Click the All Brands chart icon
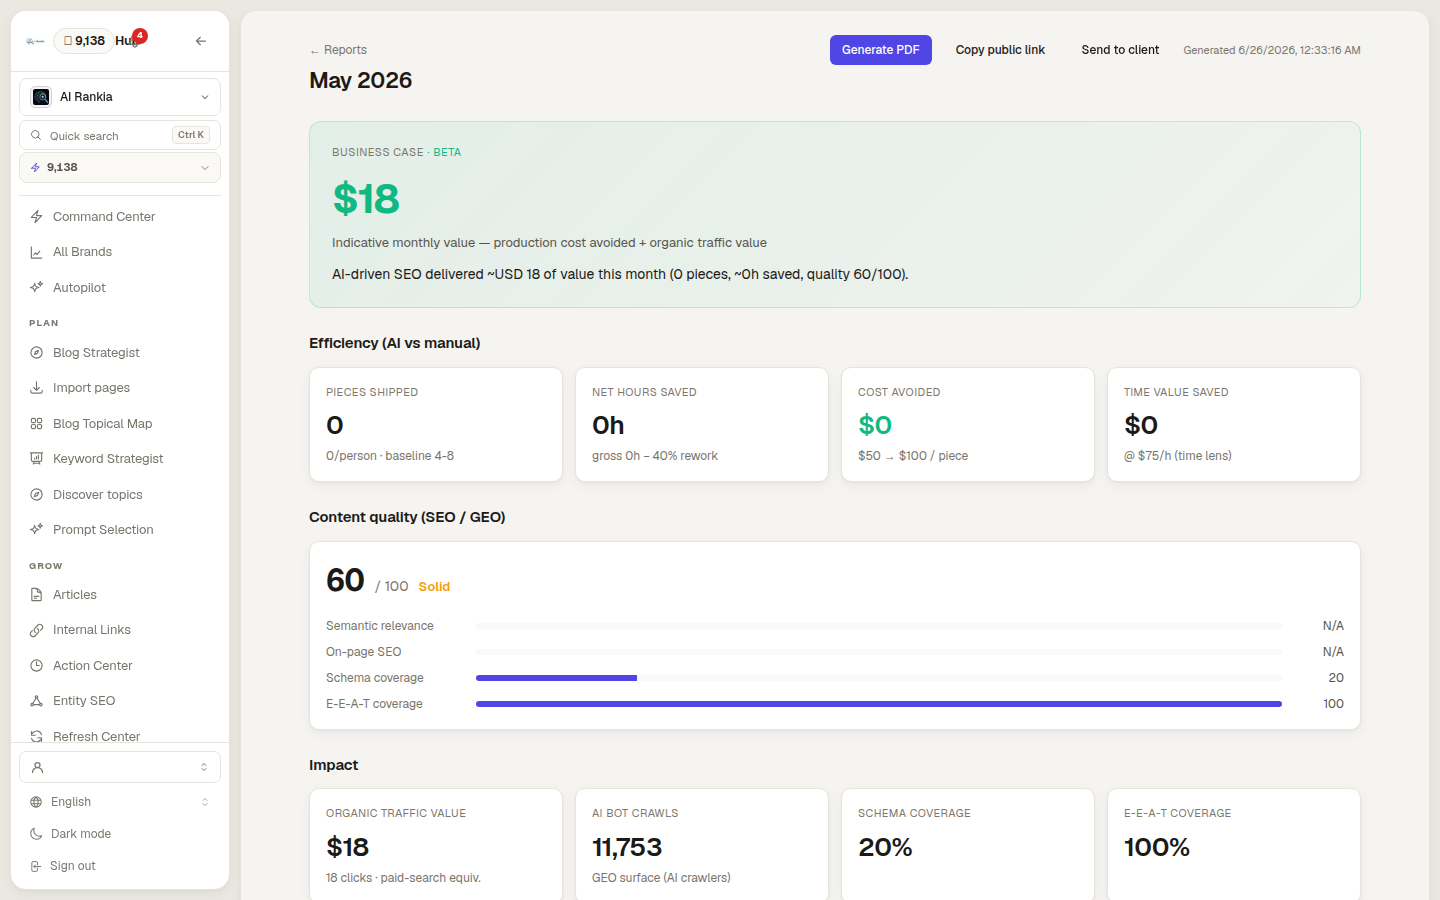 (x=36, y=252)
